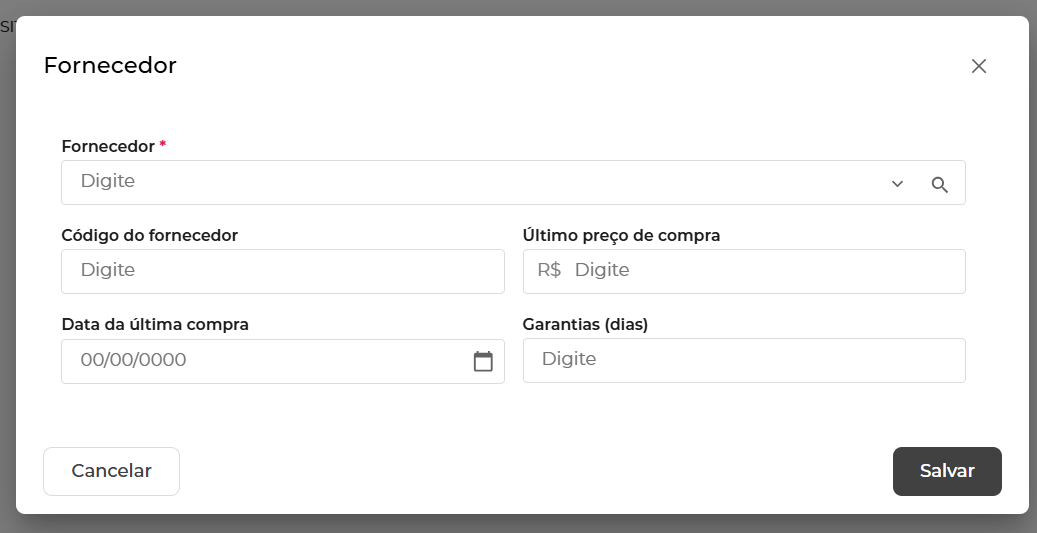The image size is (1037, 533).
Task: Close the Fornecedor dialog with the X icon
Action: click(979, 66)
